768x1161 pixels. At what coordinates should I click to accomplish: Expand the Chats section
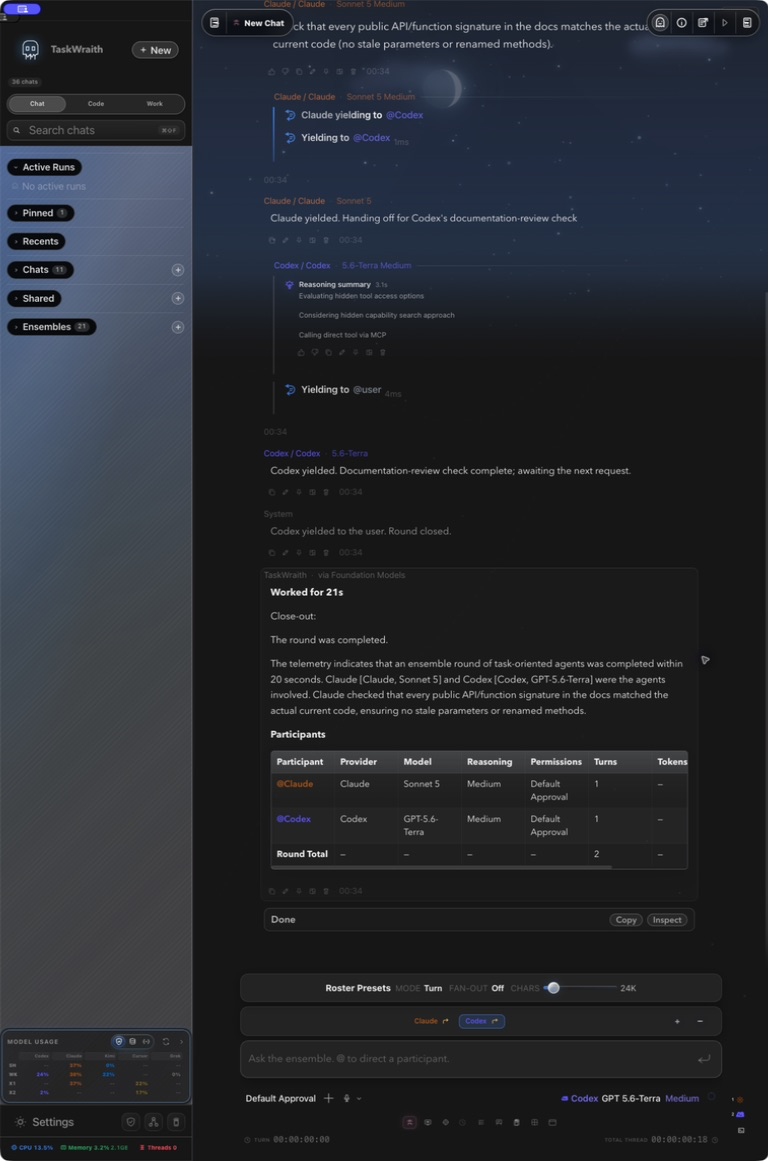pos(41,270)
